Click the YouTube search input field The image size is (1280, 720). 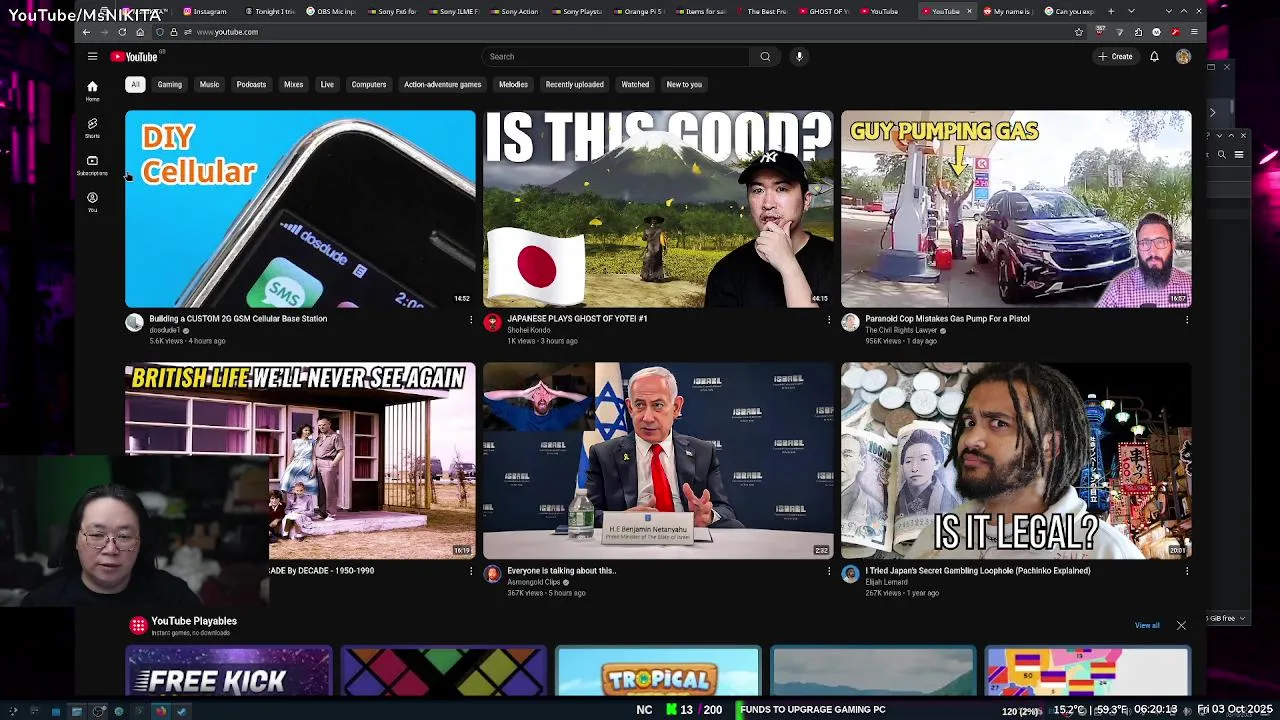click(x=615, y=57)
